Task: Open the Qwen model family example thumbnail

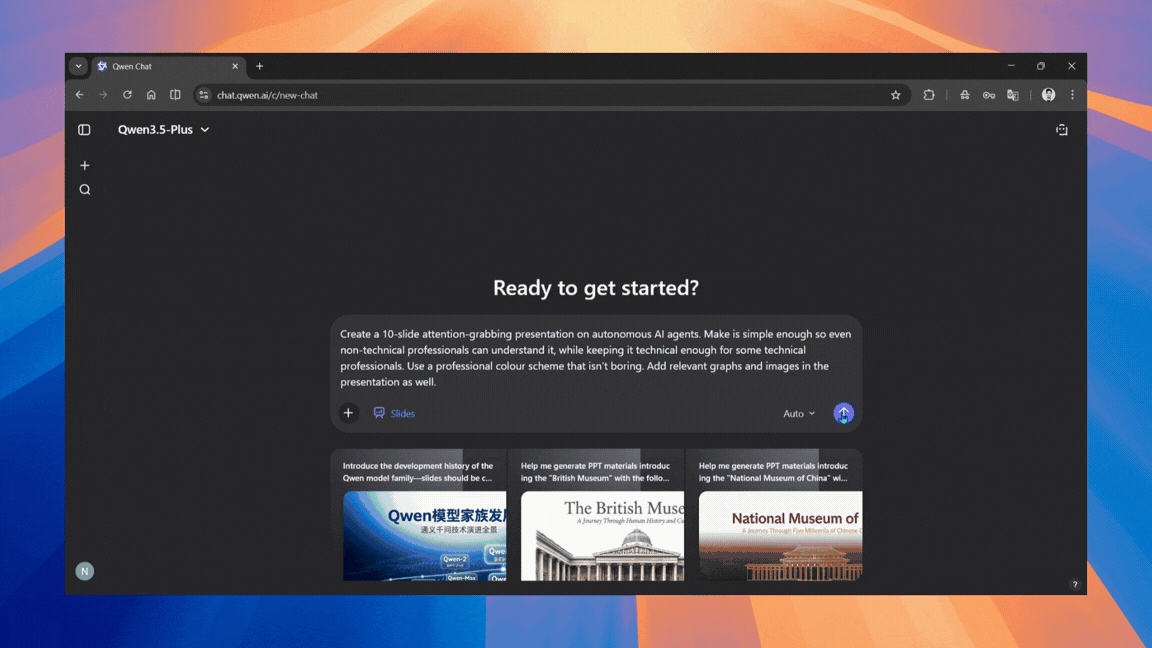Action: click(x=425, y=536)
